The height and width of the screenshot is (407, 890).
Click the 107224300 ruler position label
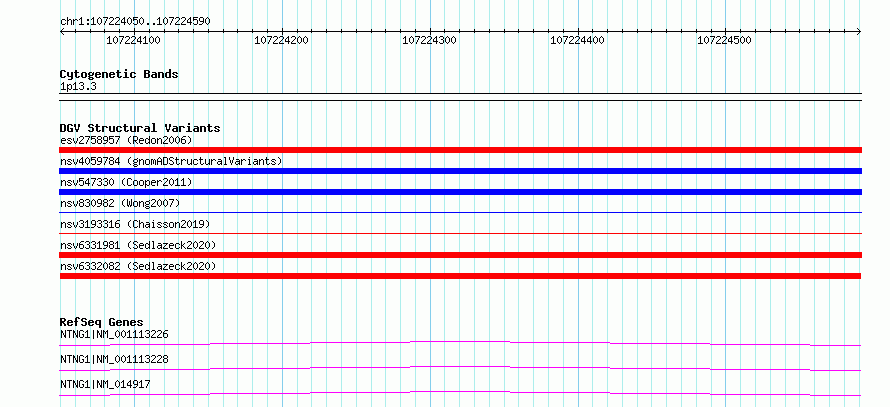429,40
